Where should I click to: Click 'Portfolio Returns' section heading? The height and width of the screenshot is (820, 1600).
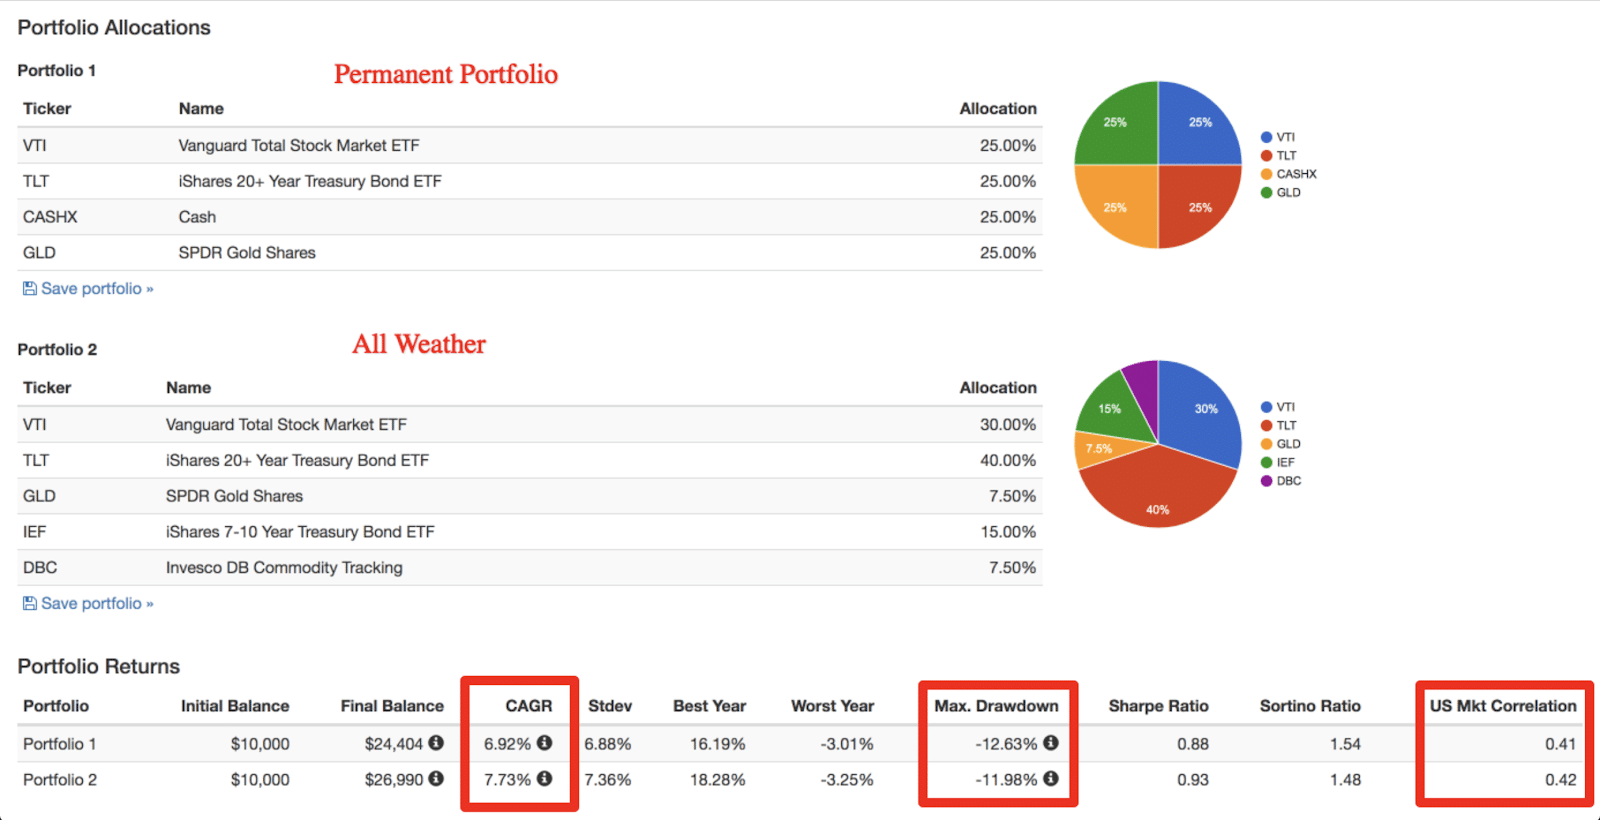(99, 667)
